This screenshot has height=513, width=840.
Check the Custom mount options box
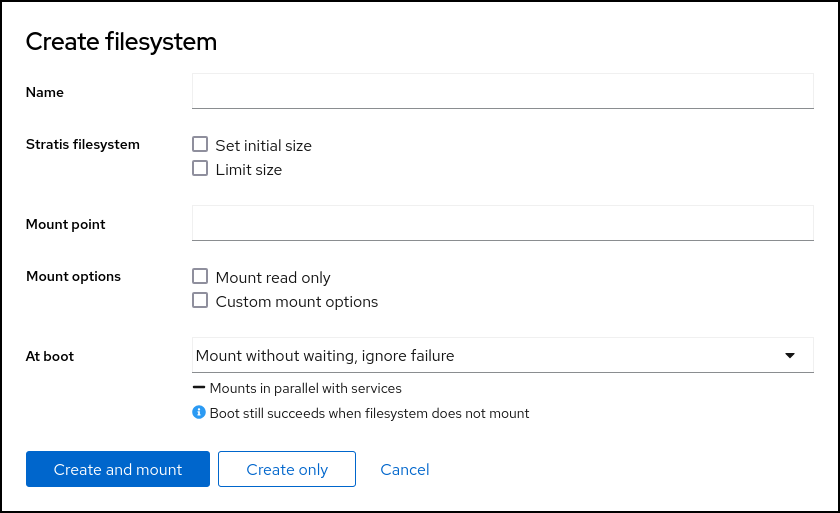tap(200, 301)
